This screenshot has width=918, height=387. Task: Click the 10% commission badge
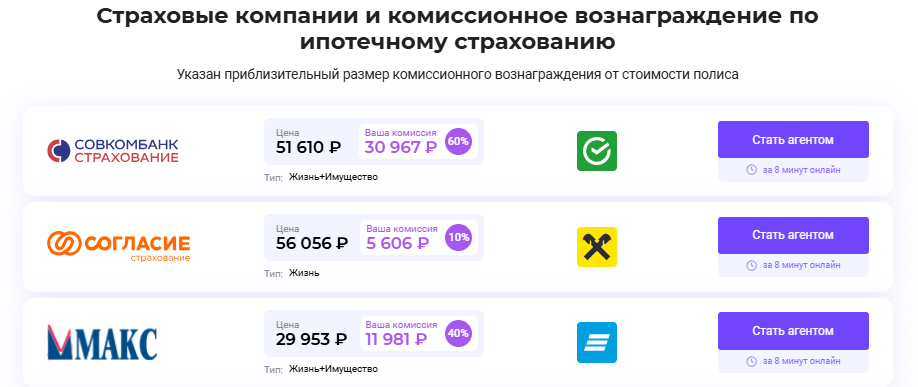(458, 237)
